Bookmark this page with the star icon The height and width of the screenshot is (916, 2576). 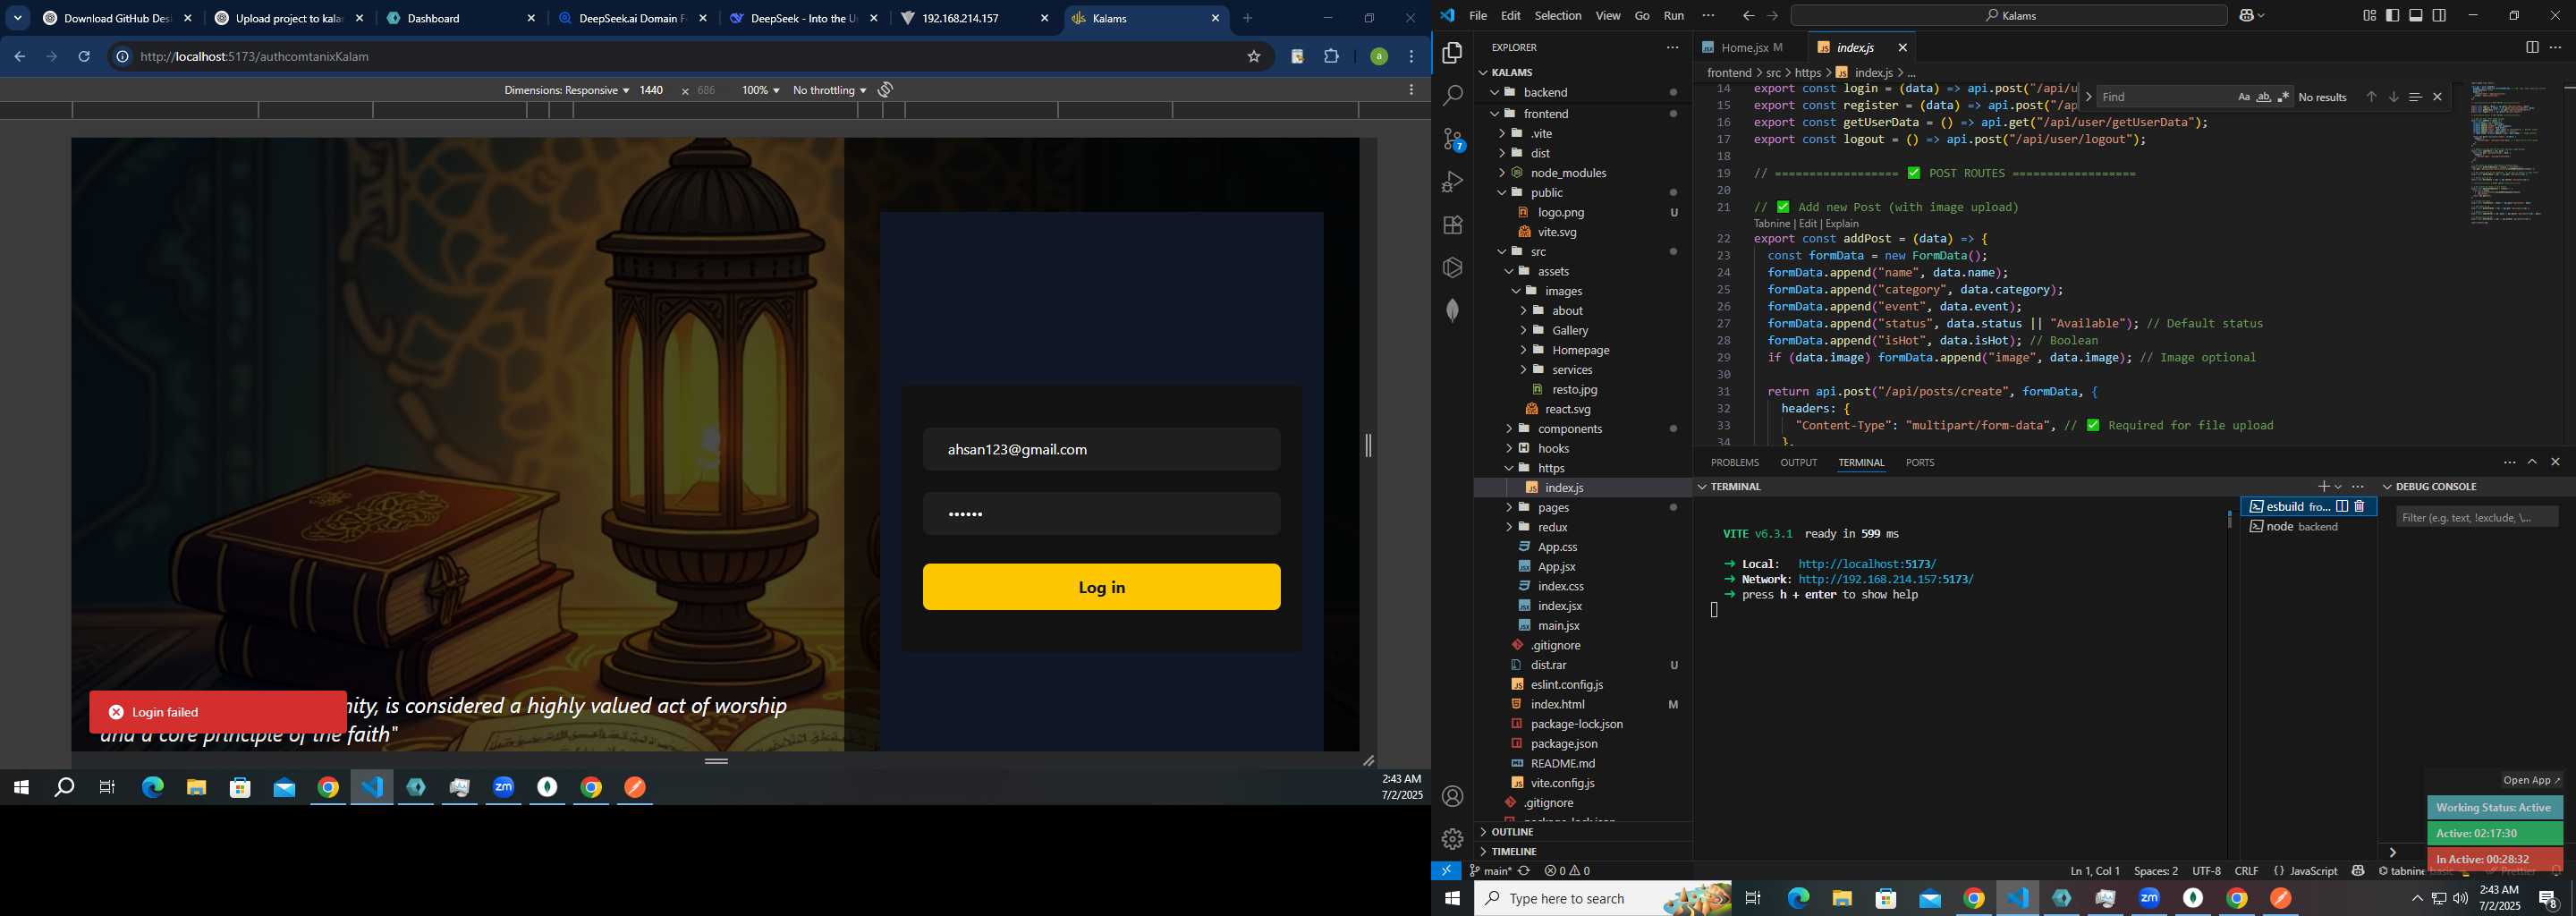pos(1253,57)
